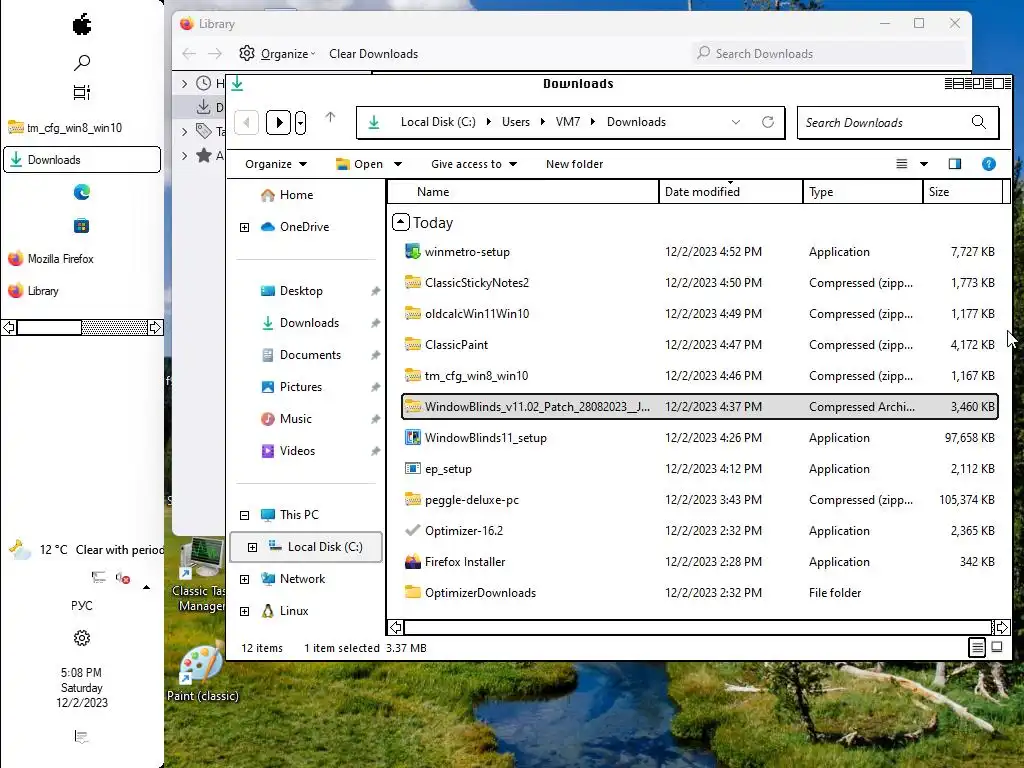1024x768 pixels.
Task: Select the Firefox Installer file
Action: 699,562
